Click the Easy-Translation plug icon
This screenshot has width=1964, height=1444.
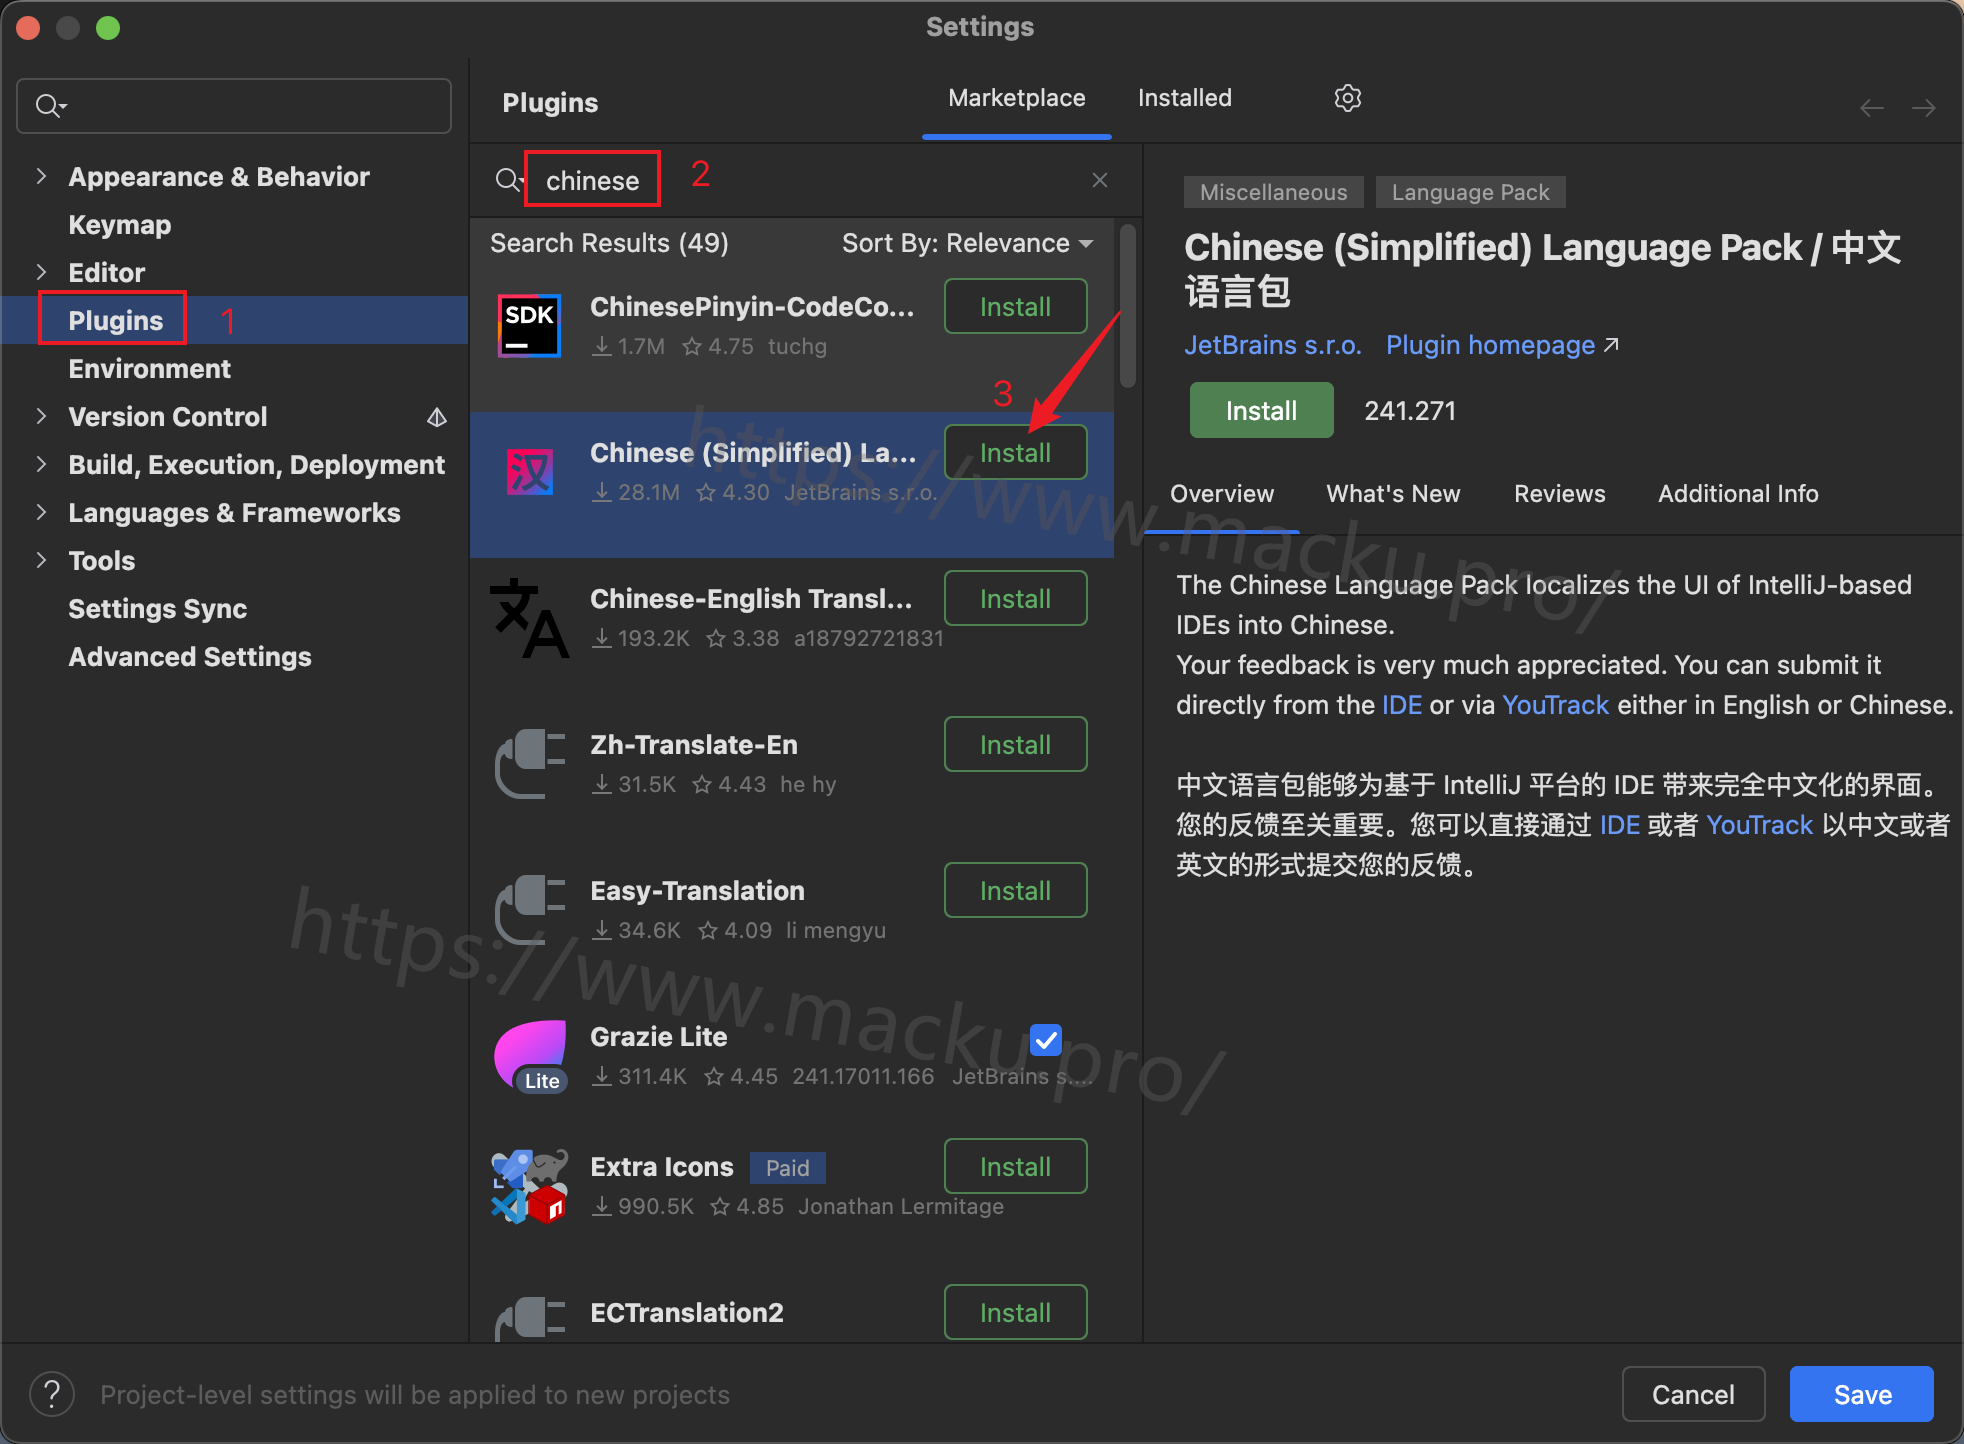tap(529, 910)
